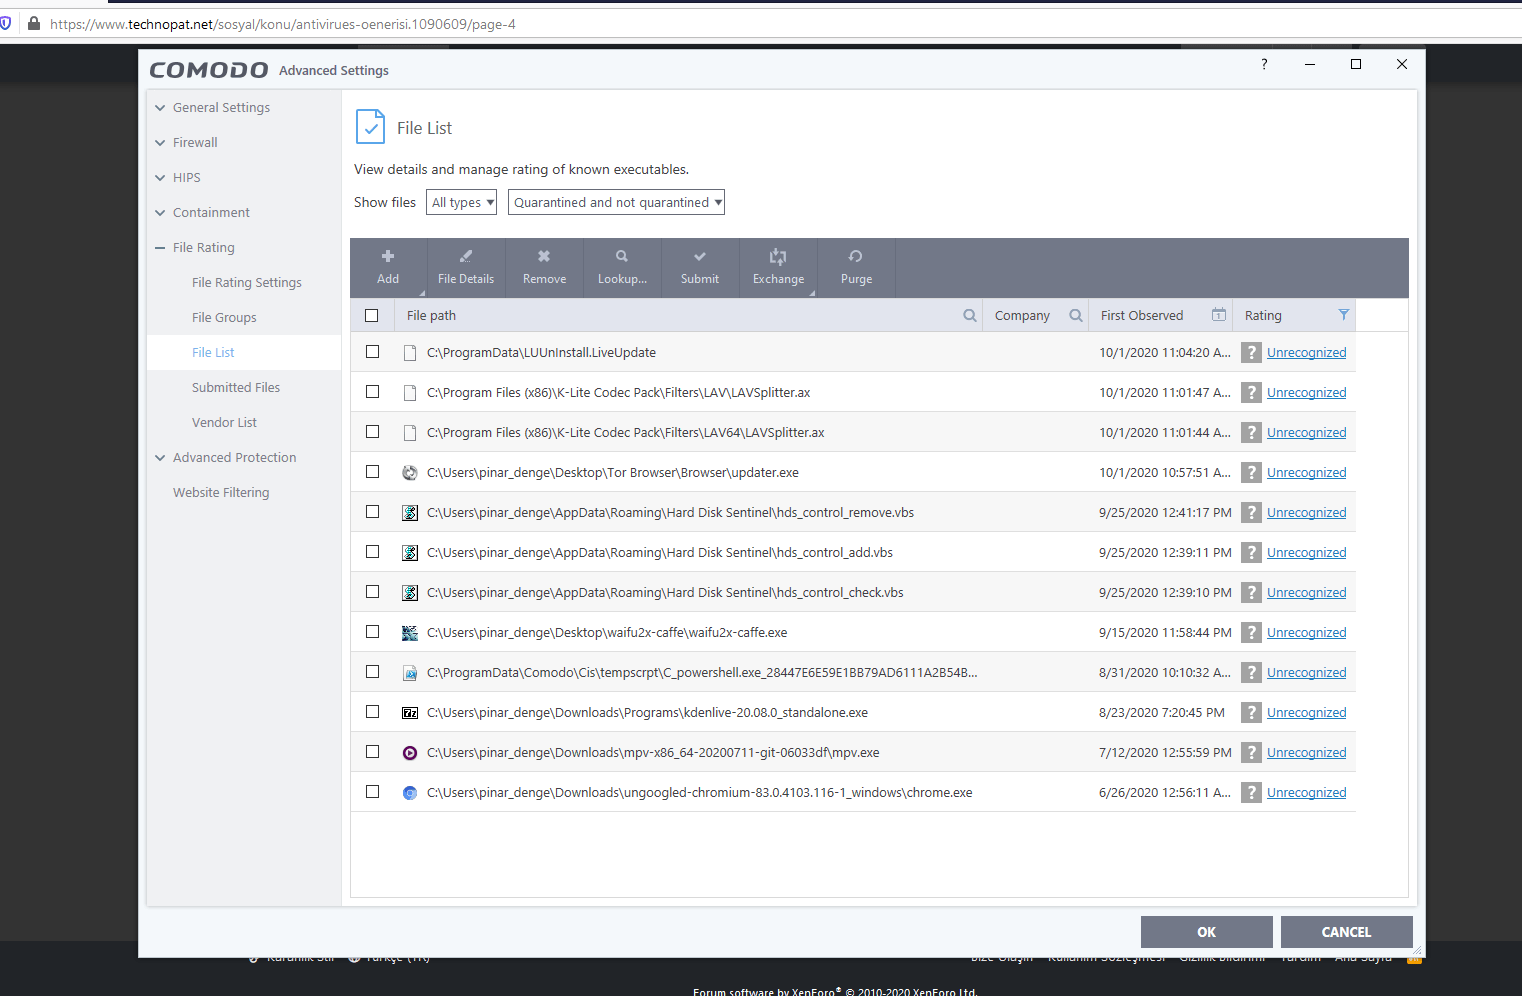Screen dimensions: 1522x996
Task: Click the hds_control_check.vbs file path
Action: (x=665, y=592)
